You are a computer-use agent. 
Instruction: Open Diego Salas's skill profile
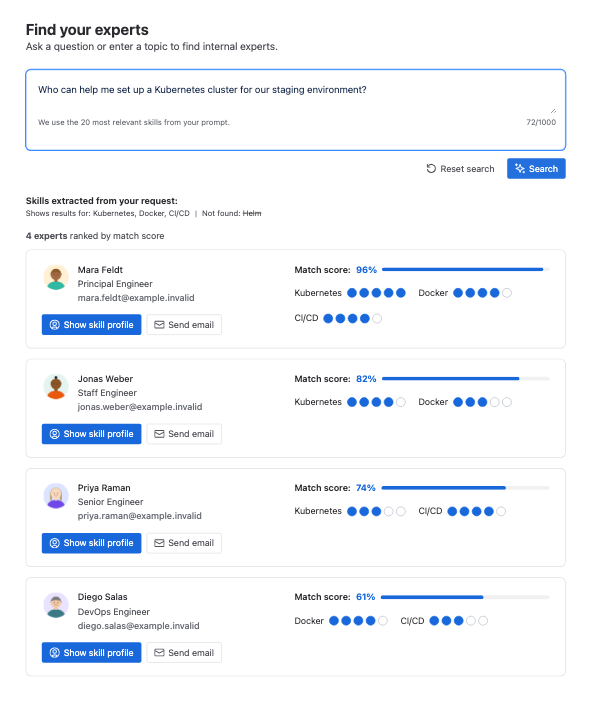coord(91,652)
